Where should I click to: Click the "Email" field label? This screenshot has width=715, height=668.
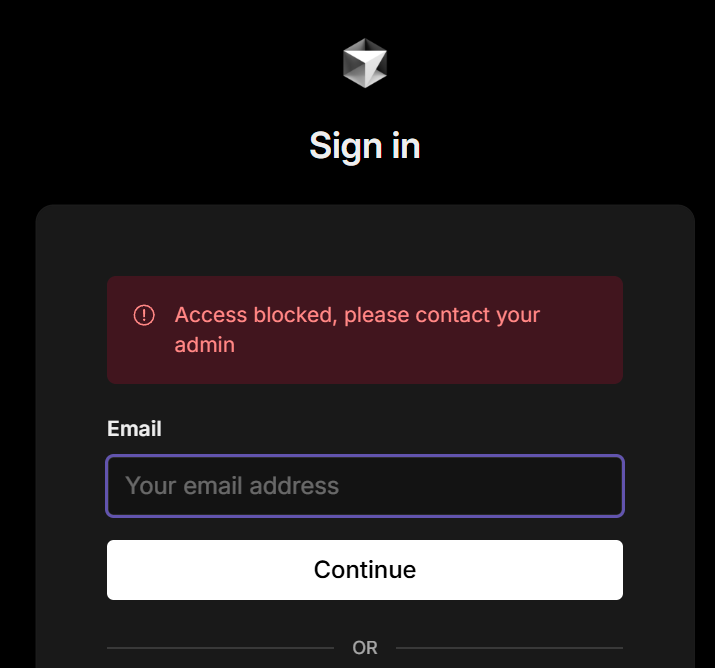point(134,429)
